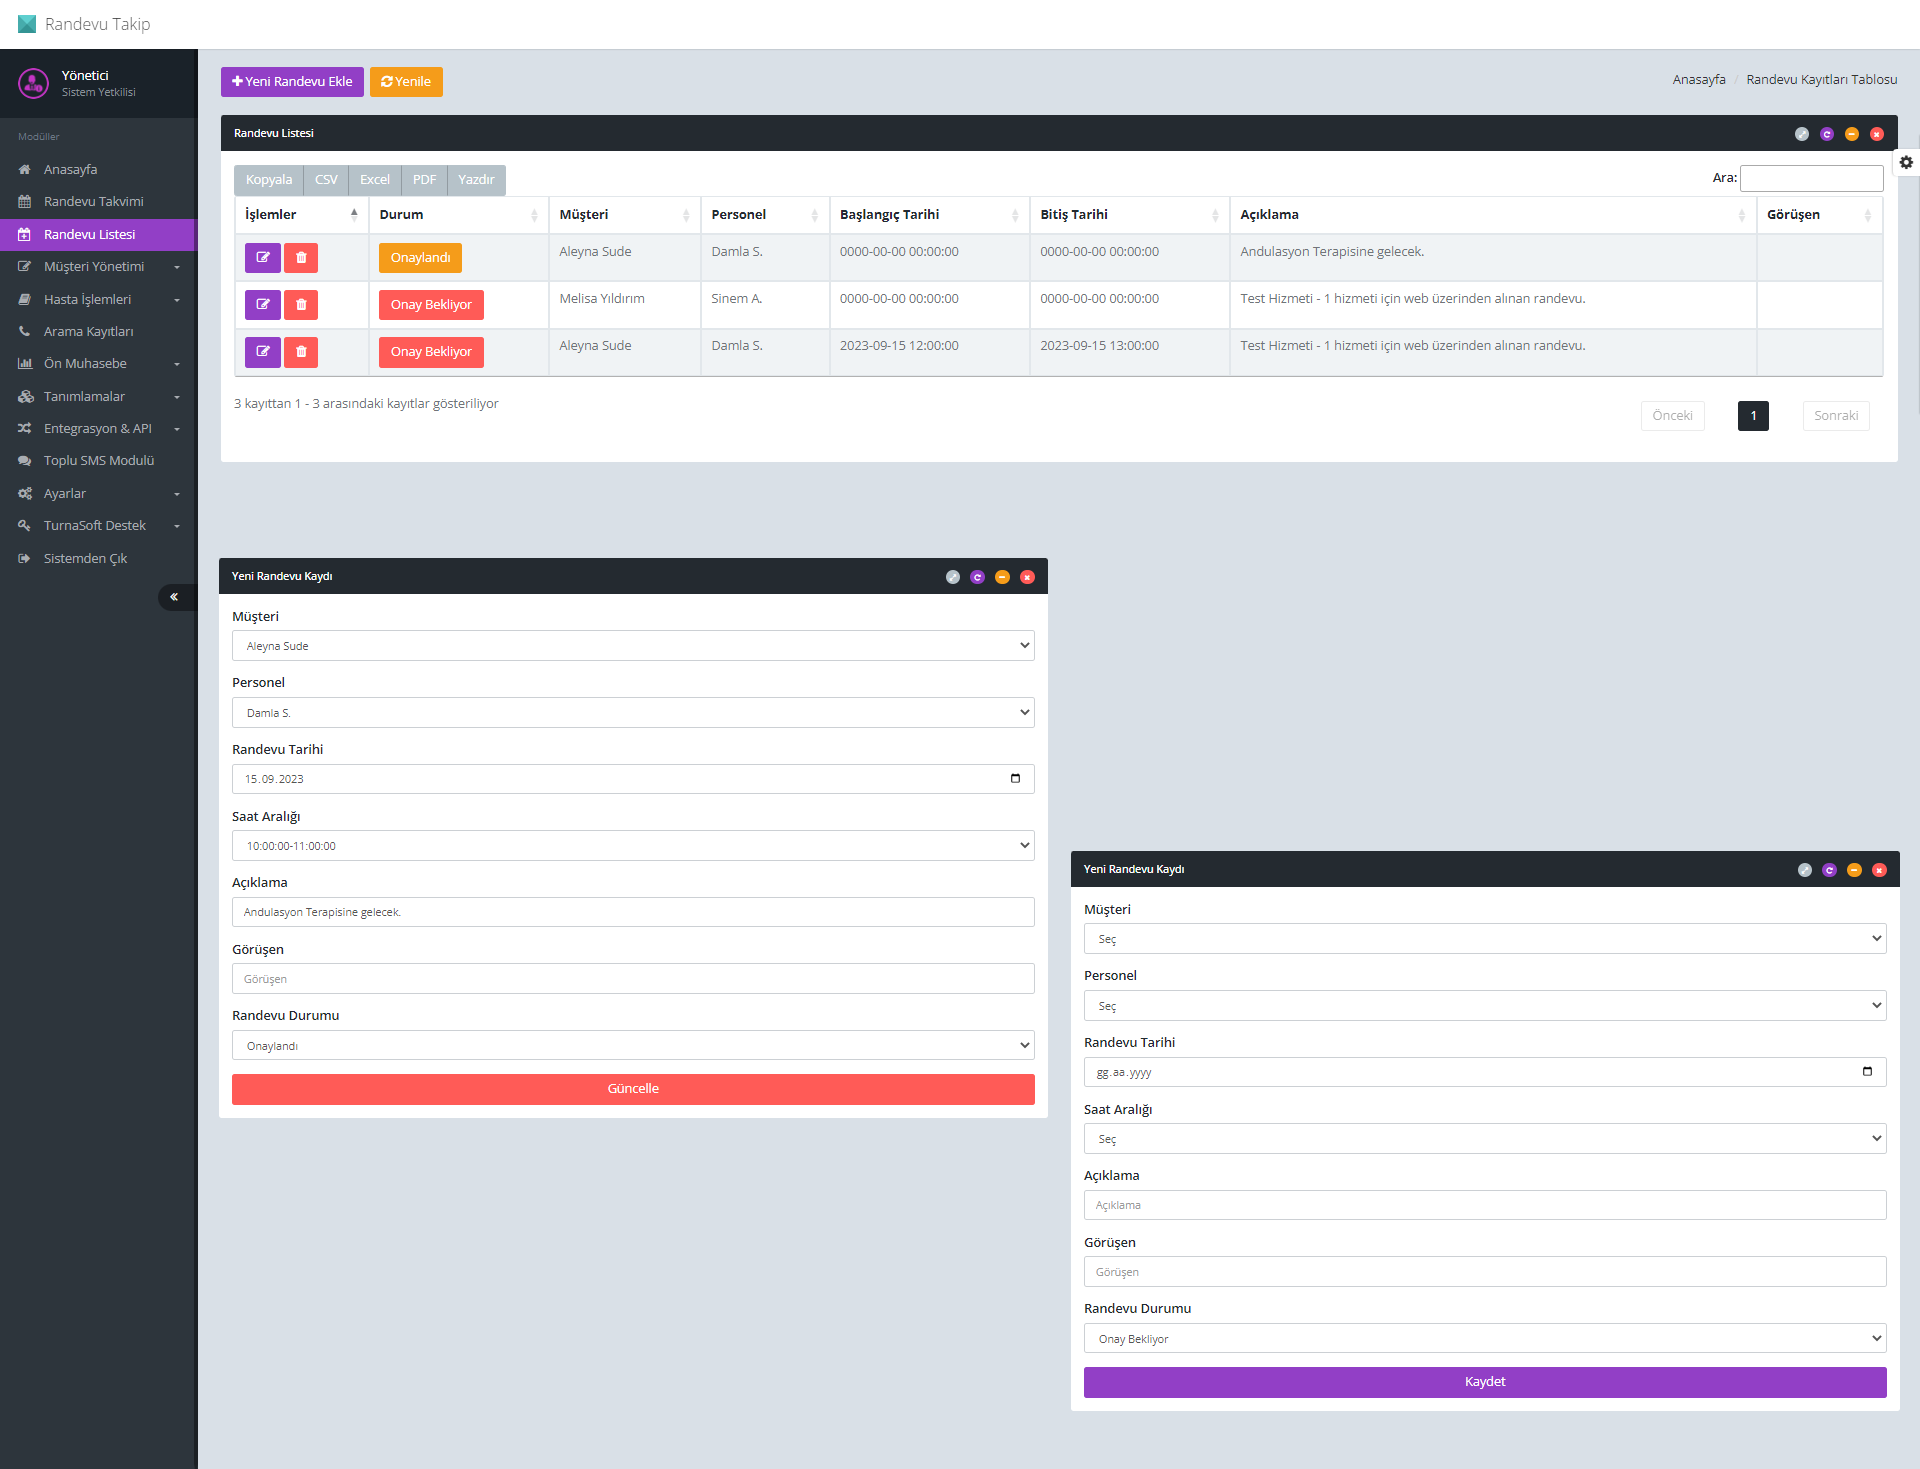Click the purple Kaydet button

coord(1485,1382)
